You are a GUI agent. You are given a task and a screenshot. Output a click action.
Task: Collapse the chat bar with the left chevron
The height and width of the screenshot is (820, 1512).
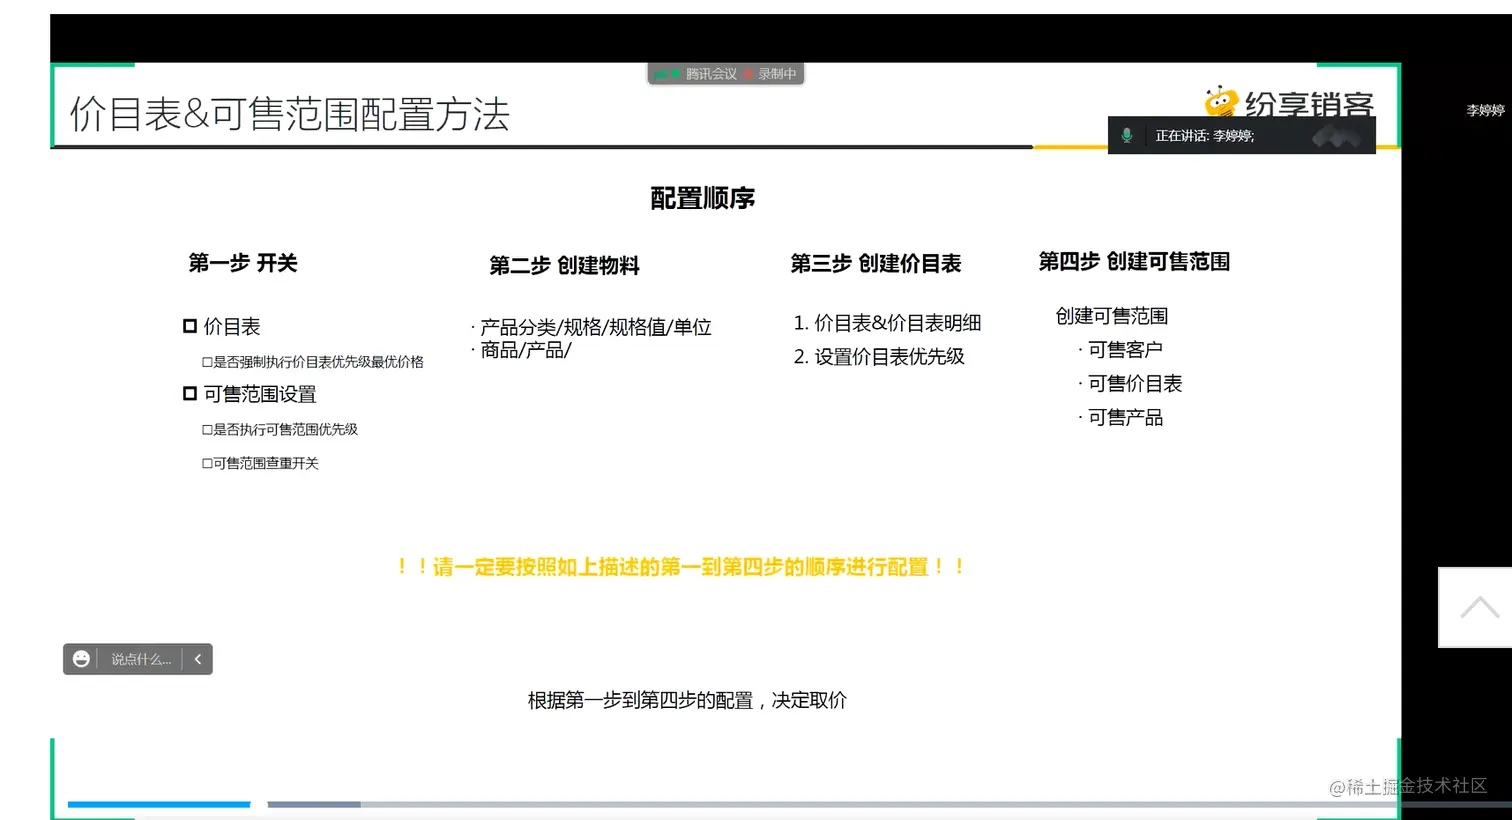point(198,659)
